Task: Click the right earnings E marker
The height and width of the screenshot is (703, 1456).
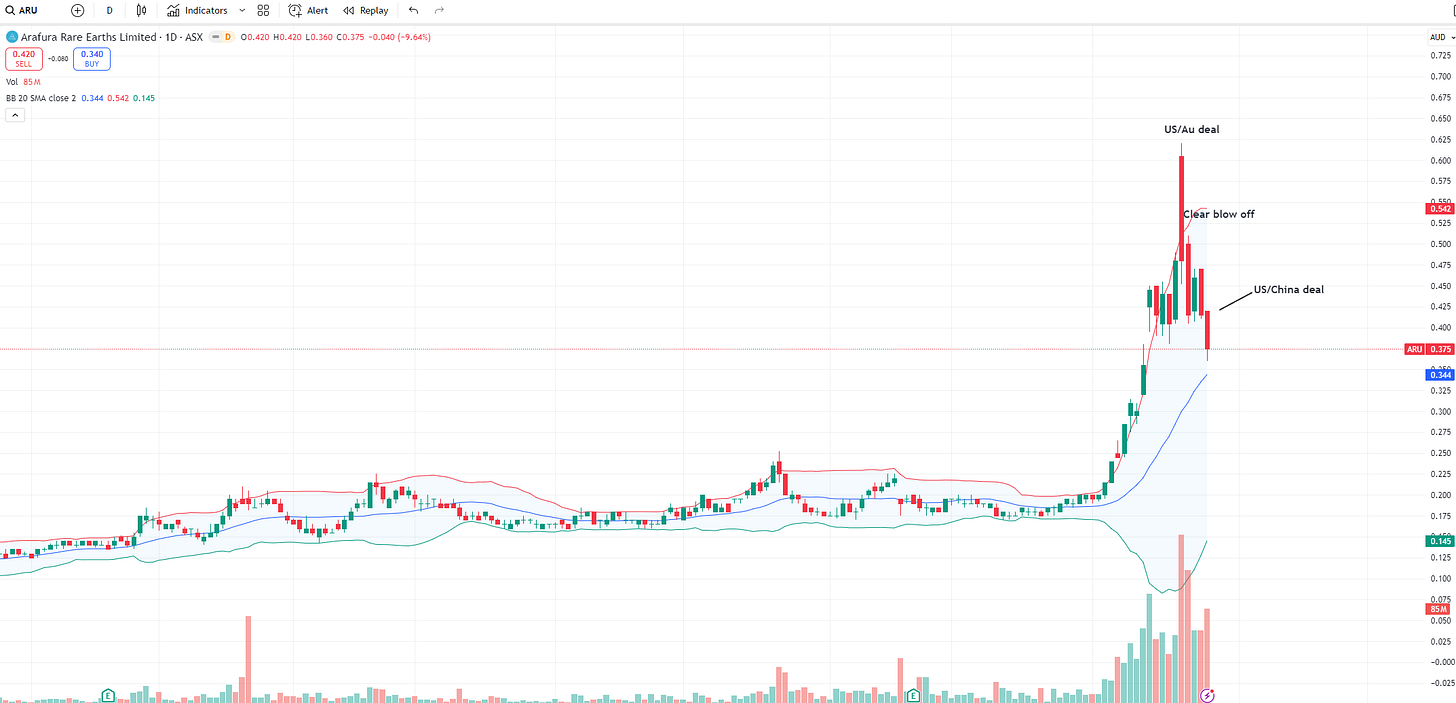Action: (x=913, y=694)
